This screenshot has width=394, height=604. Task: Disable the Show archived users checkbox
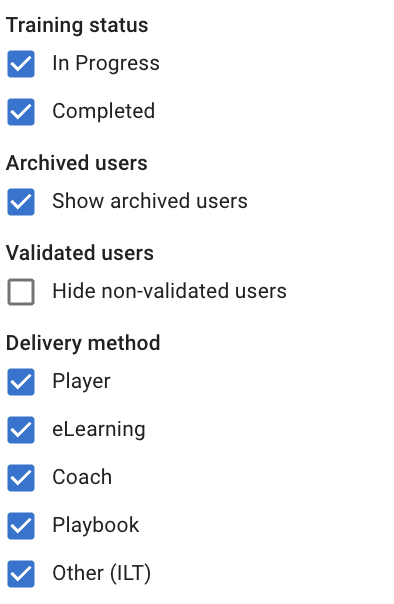click(21, 202)
